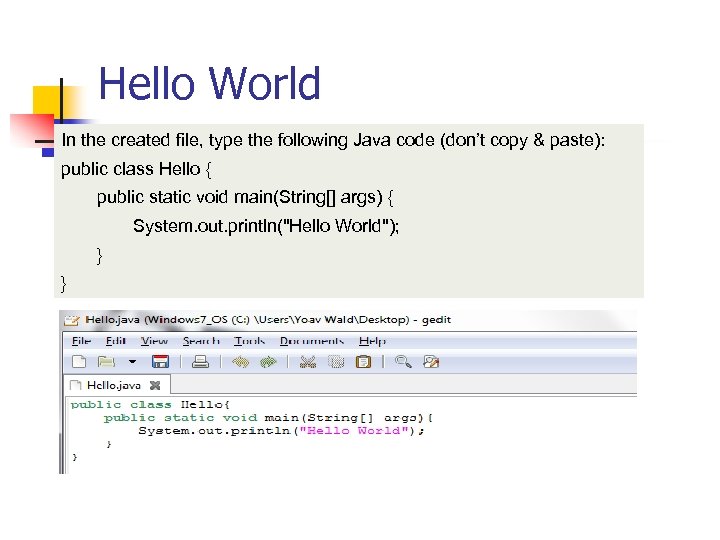
Task: Save the file with the floppy icon
Action: pos(160,362)
